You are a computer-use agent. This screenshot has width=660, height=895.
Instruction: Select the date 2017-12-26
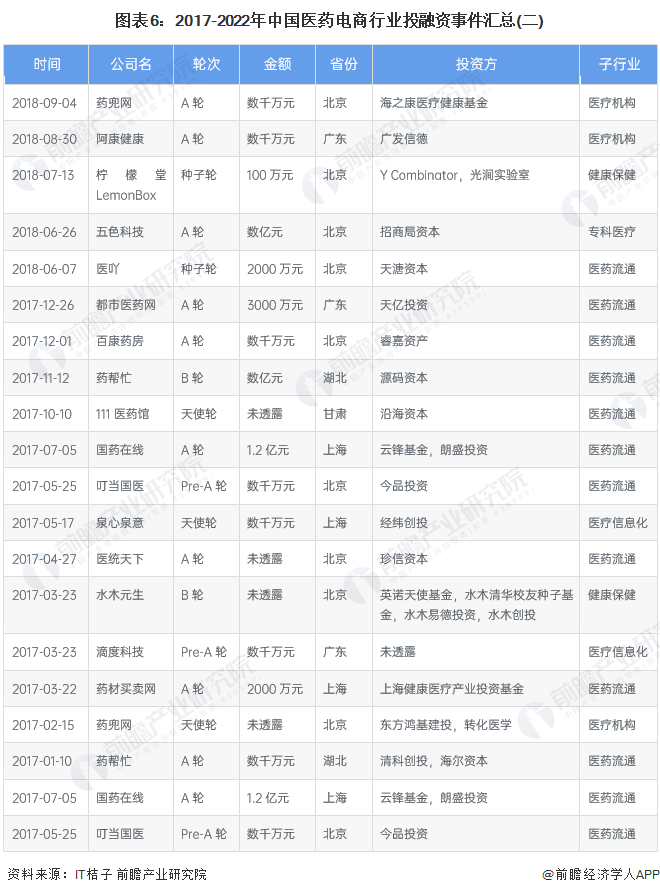coord(43,305)
